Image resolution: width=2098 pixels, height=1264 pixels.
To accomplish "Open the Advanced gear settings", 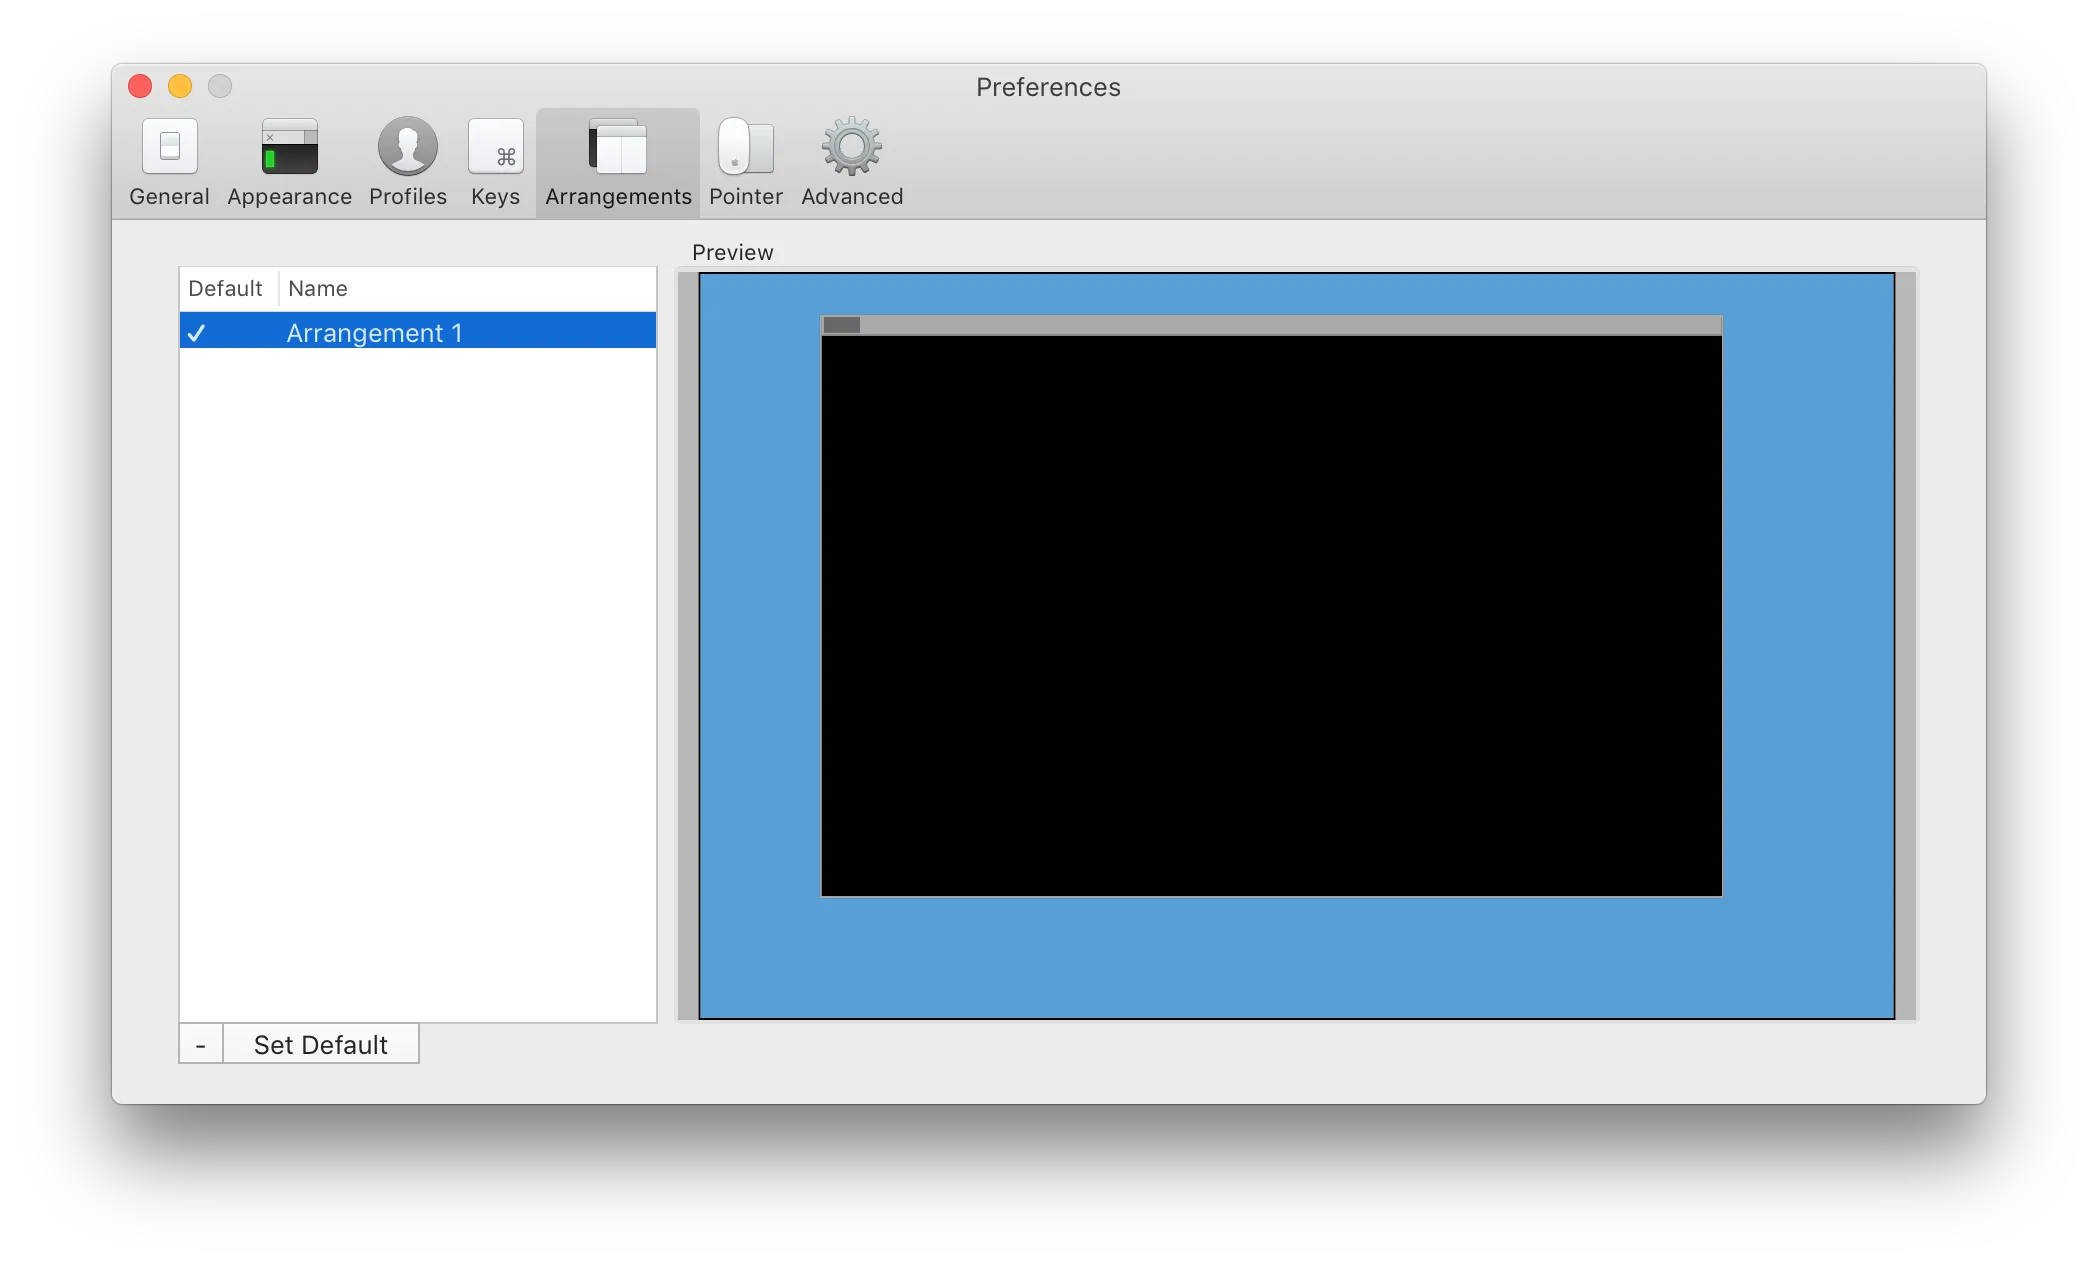I will point(851,162).
